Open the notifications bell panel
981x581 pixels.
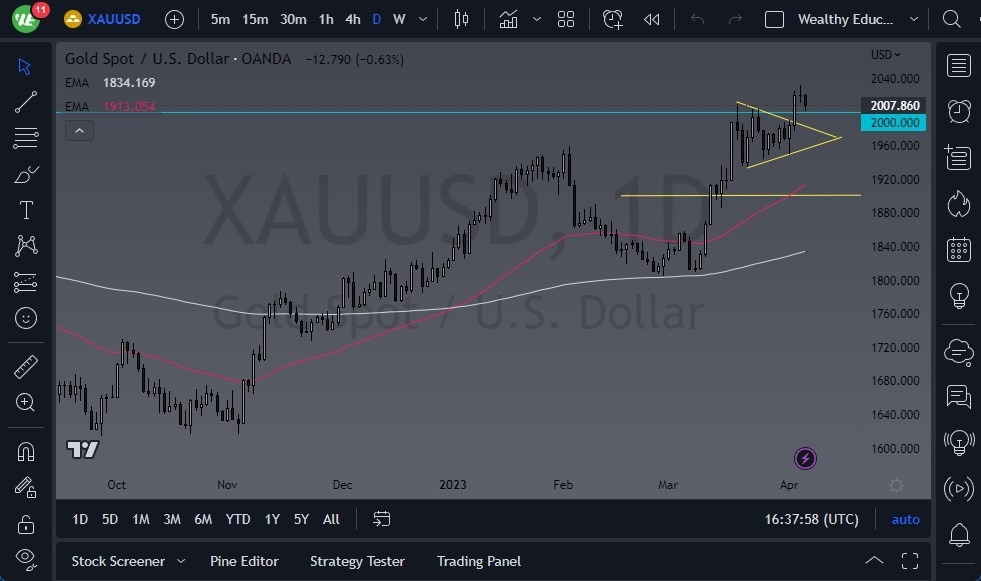(x=959, y=534)
